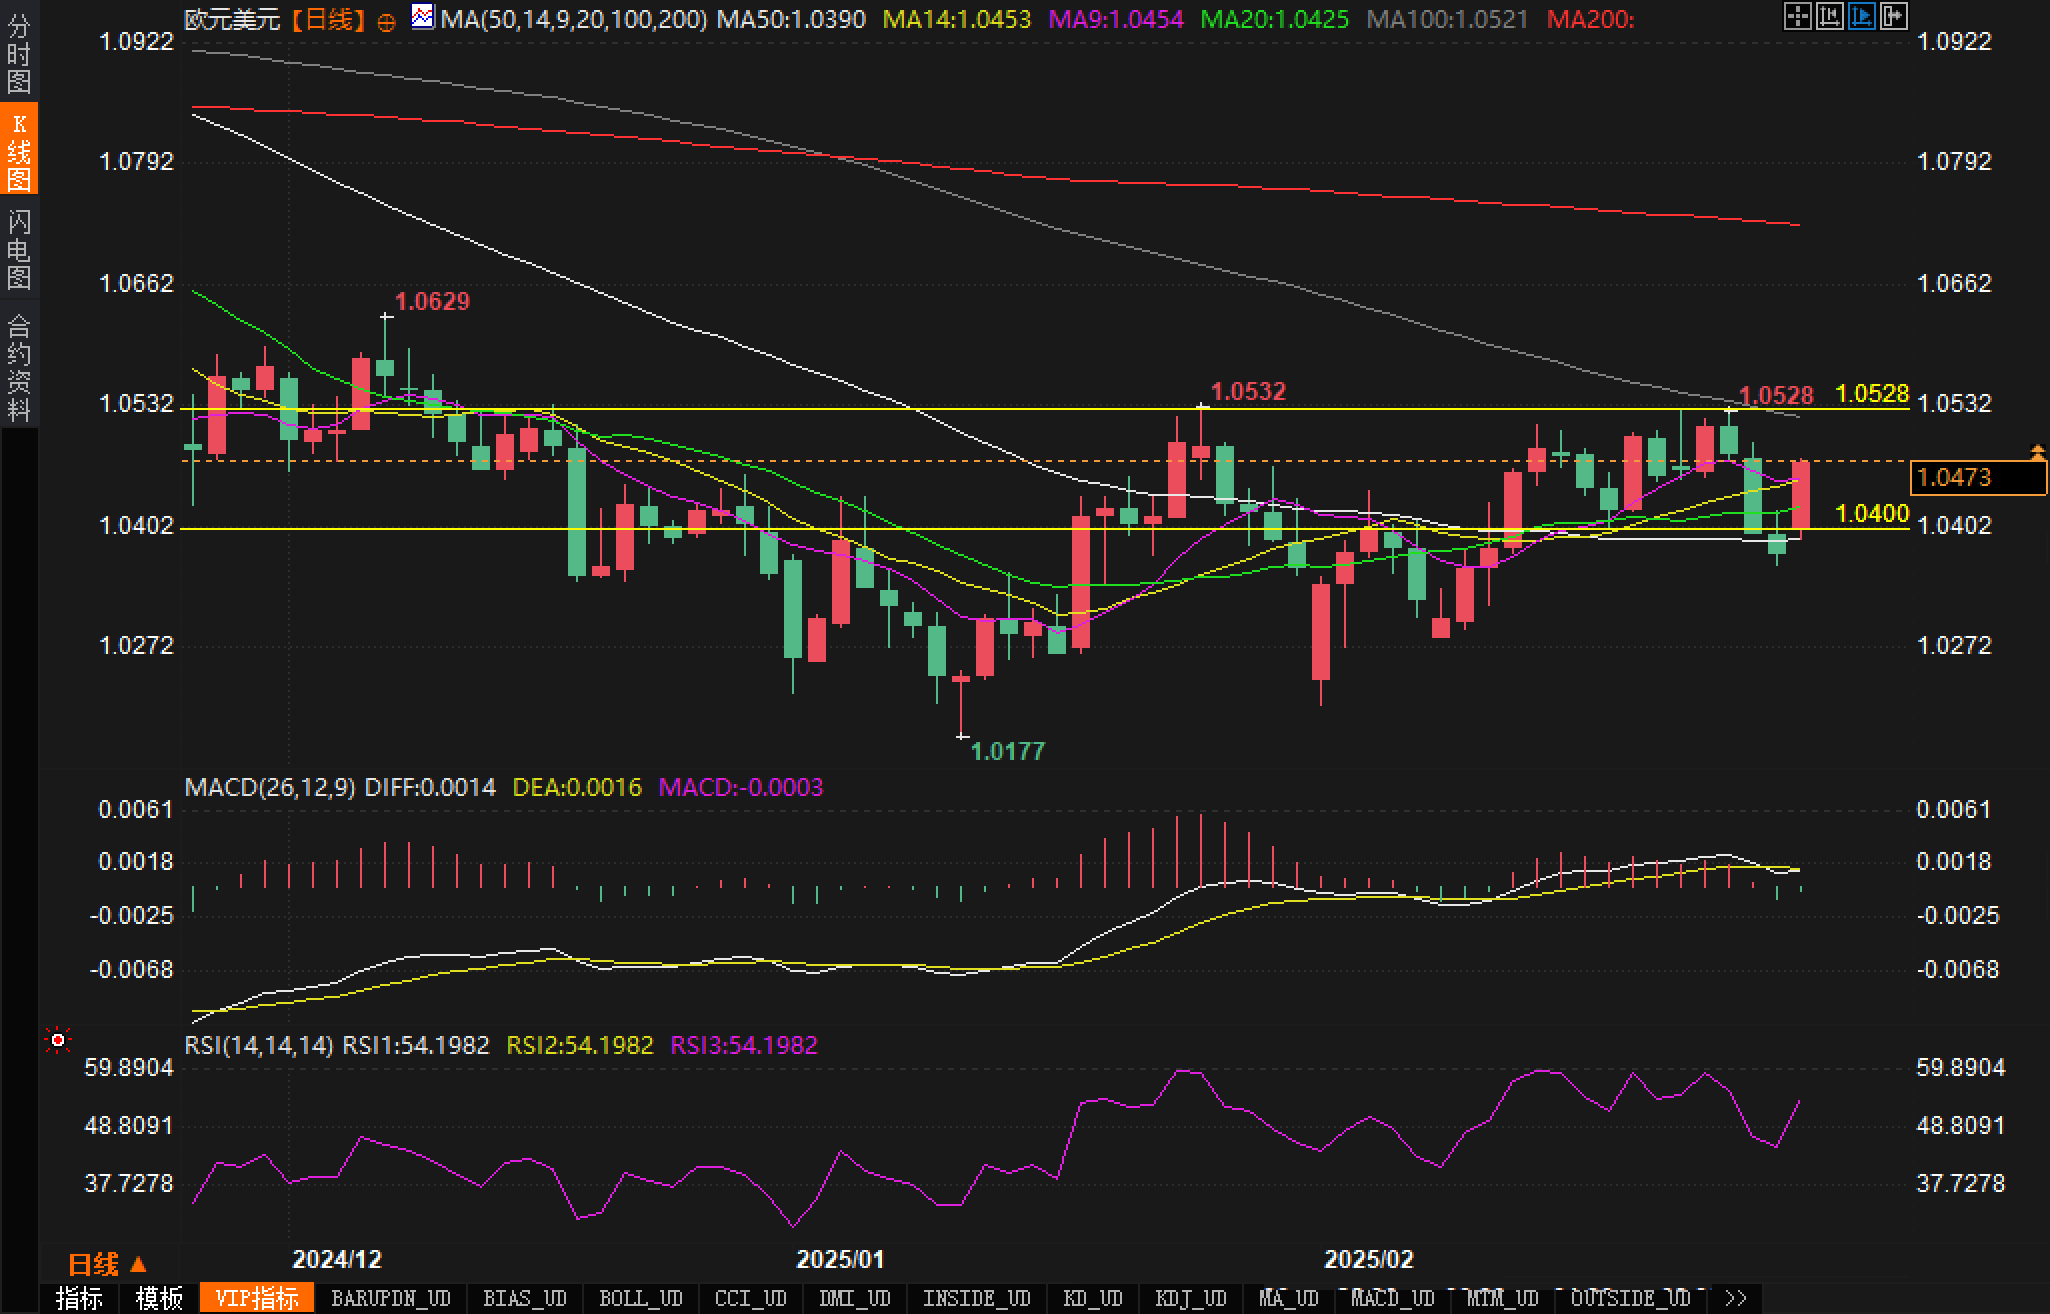Click the red sun marker icon

click(58, 1041)
